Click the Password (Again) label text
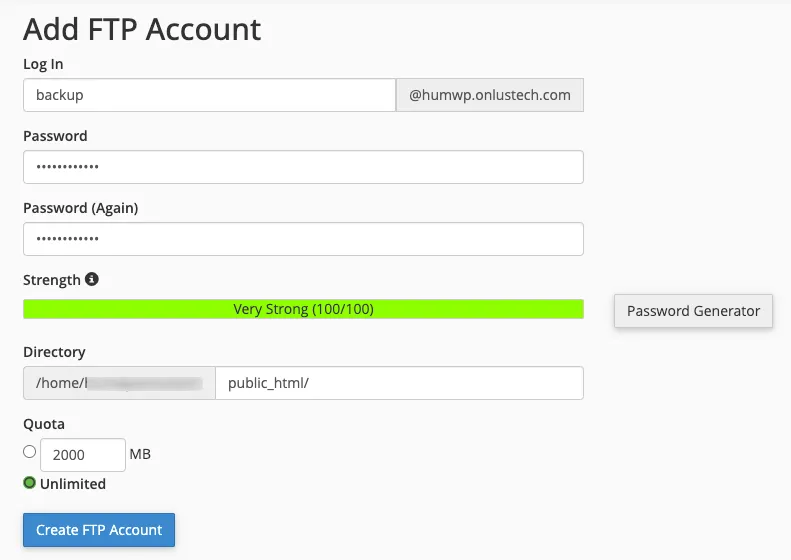Screen dimensions: 791x560 tap(80, 208)
